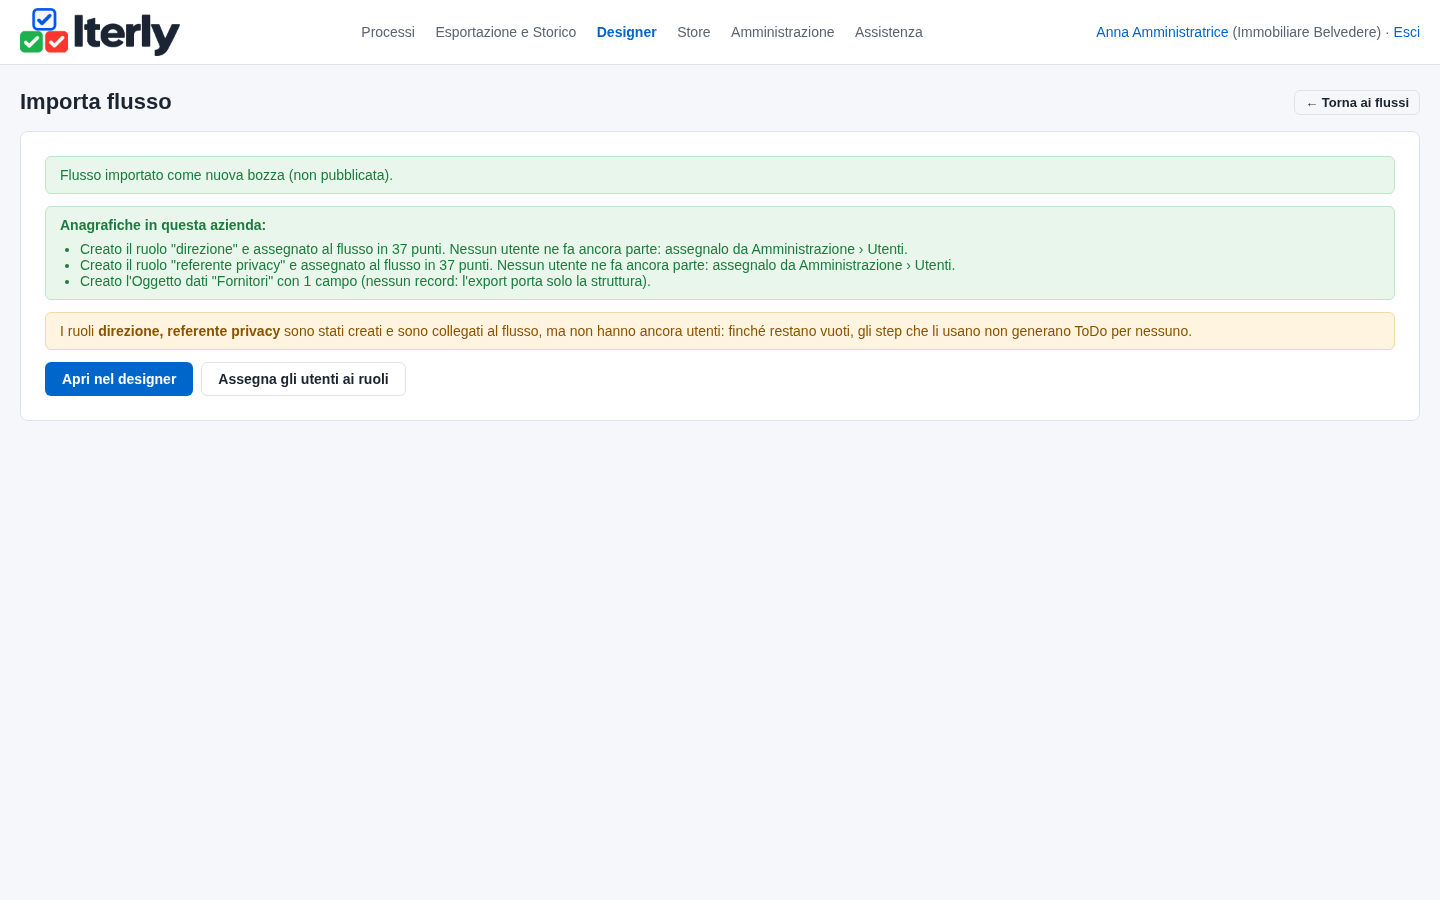Open the Processi menu
This screenshot has height=900, width=1440.
point(388,32)
